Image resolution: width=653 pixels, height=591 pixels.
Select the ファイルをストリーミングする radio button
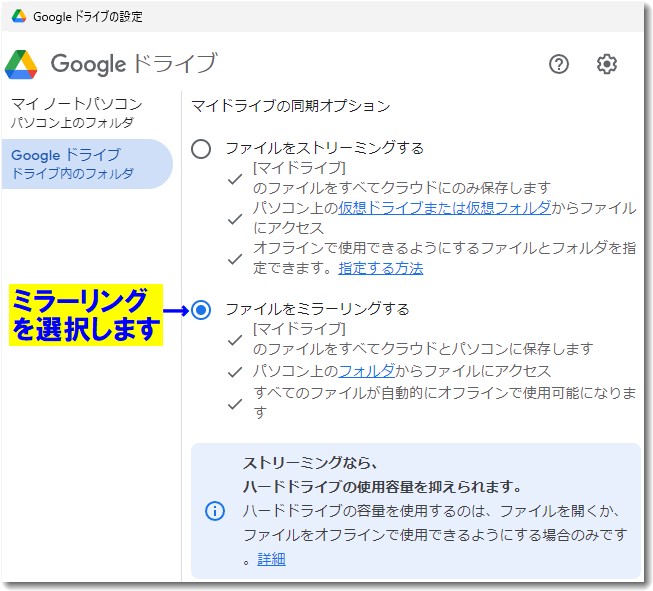coord(202,148)
